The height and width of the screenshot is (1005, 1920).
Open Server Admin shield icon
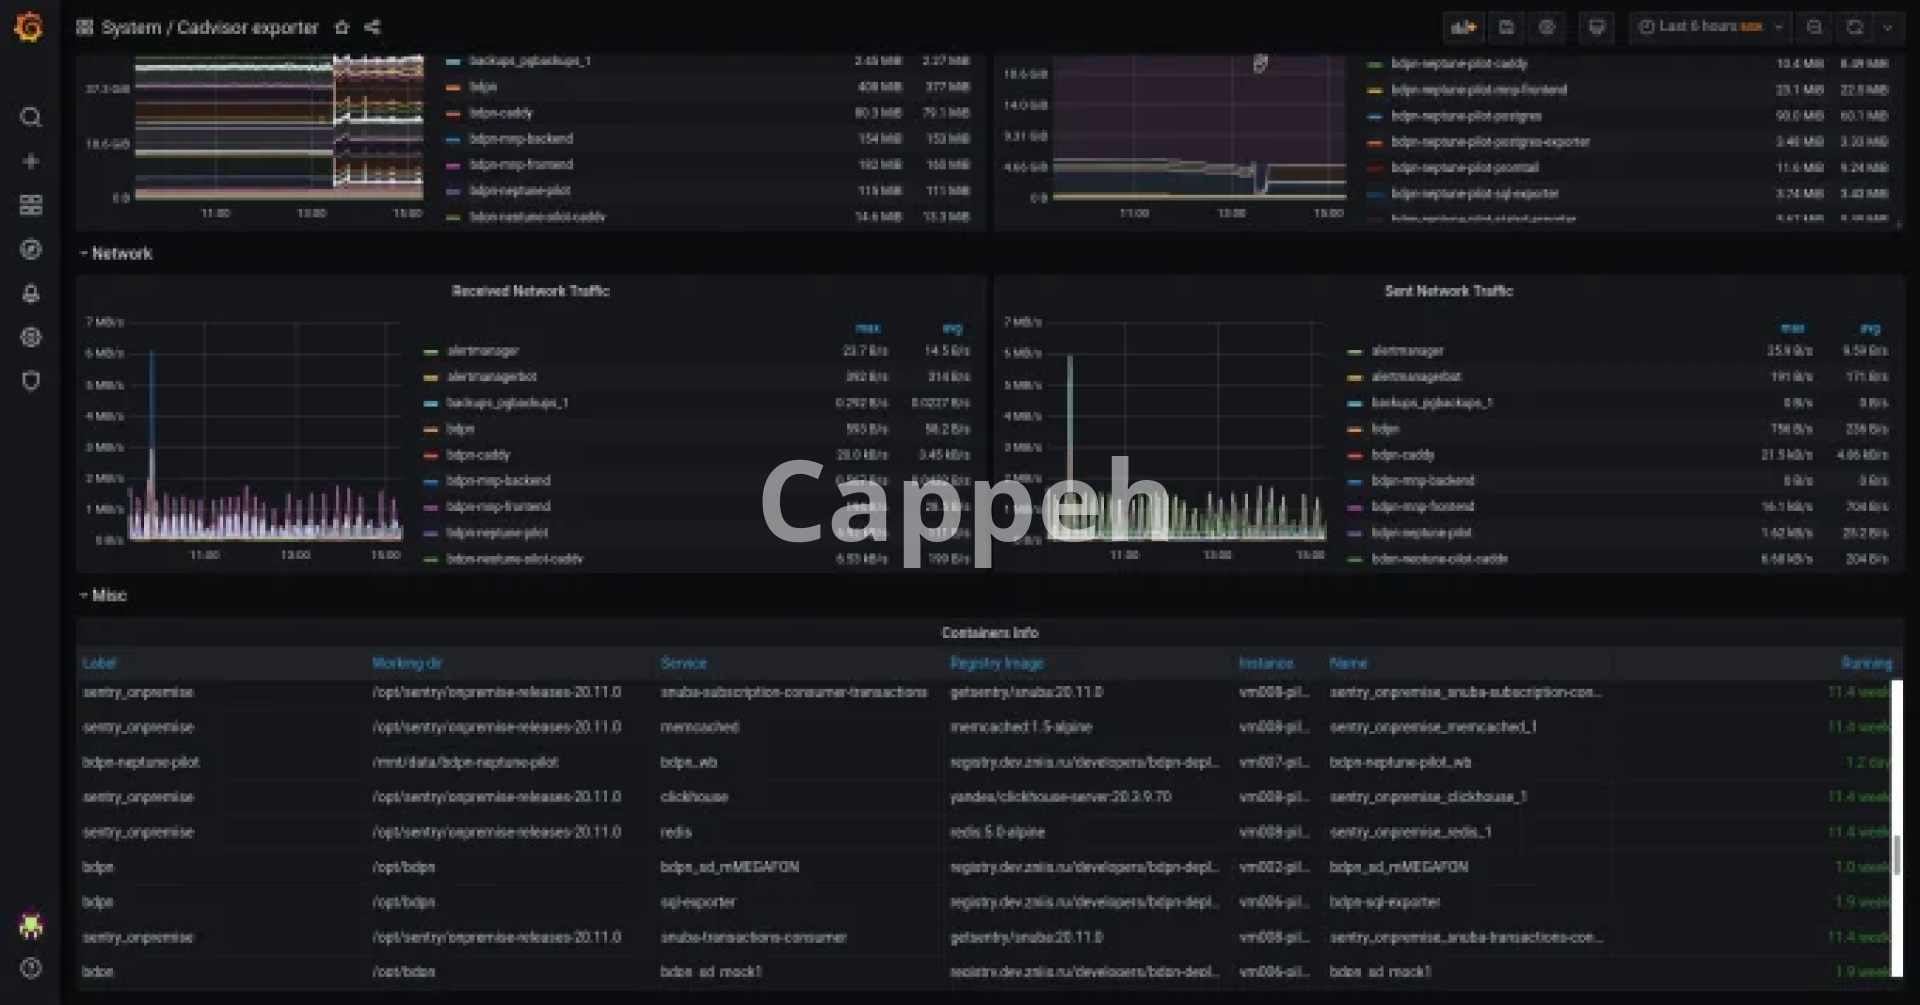[31, 381]
